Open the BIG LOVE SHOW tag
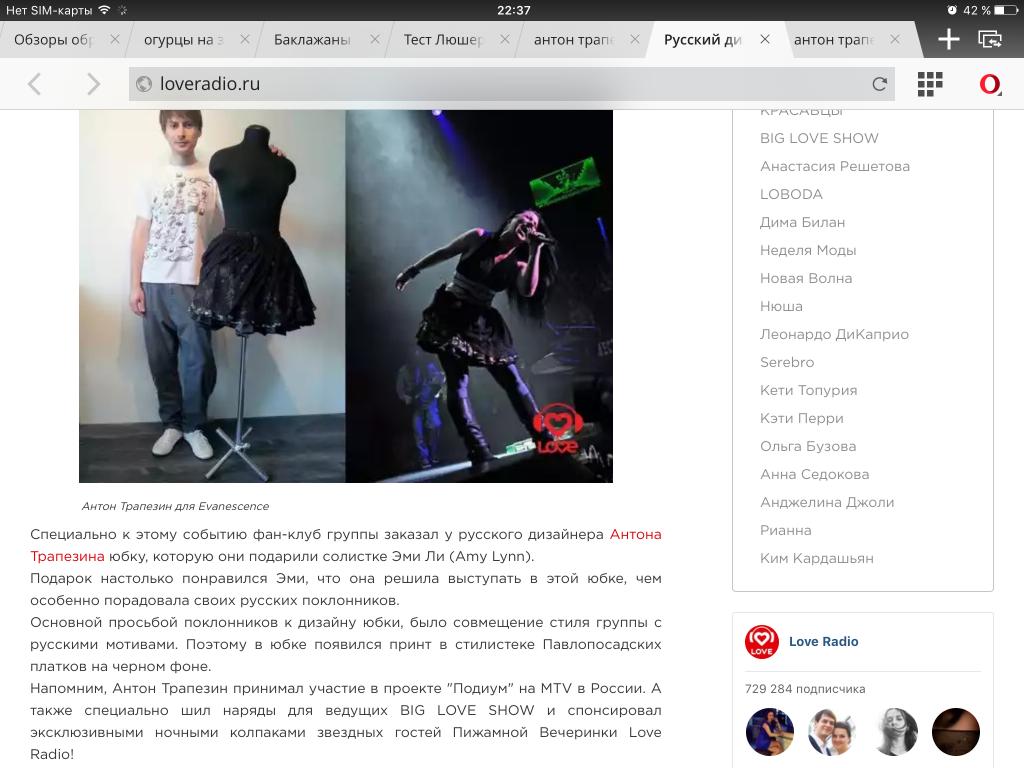The width and height of the screenshot is (1024, 768). [x=819, y=138]
